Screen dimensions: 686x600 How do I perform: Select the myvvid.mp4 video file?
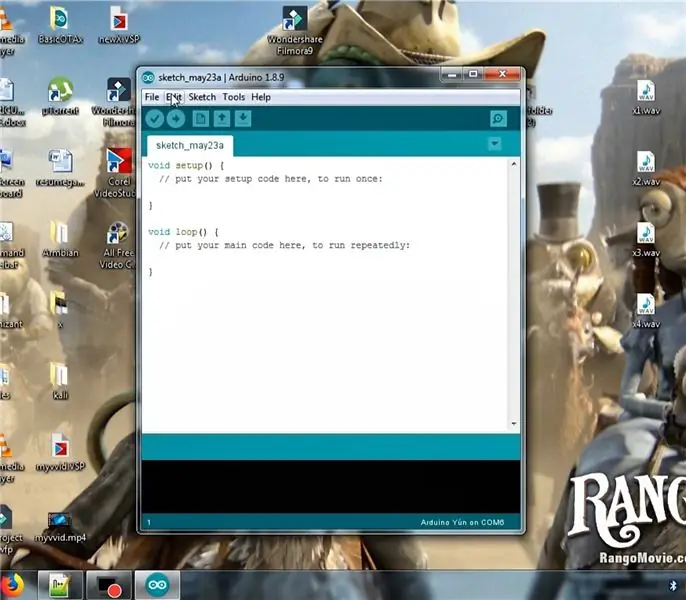pyautogui.click(x=60, y=526)
